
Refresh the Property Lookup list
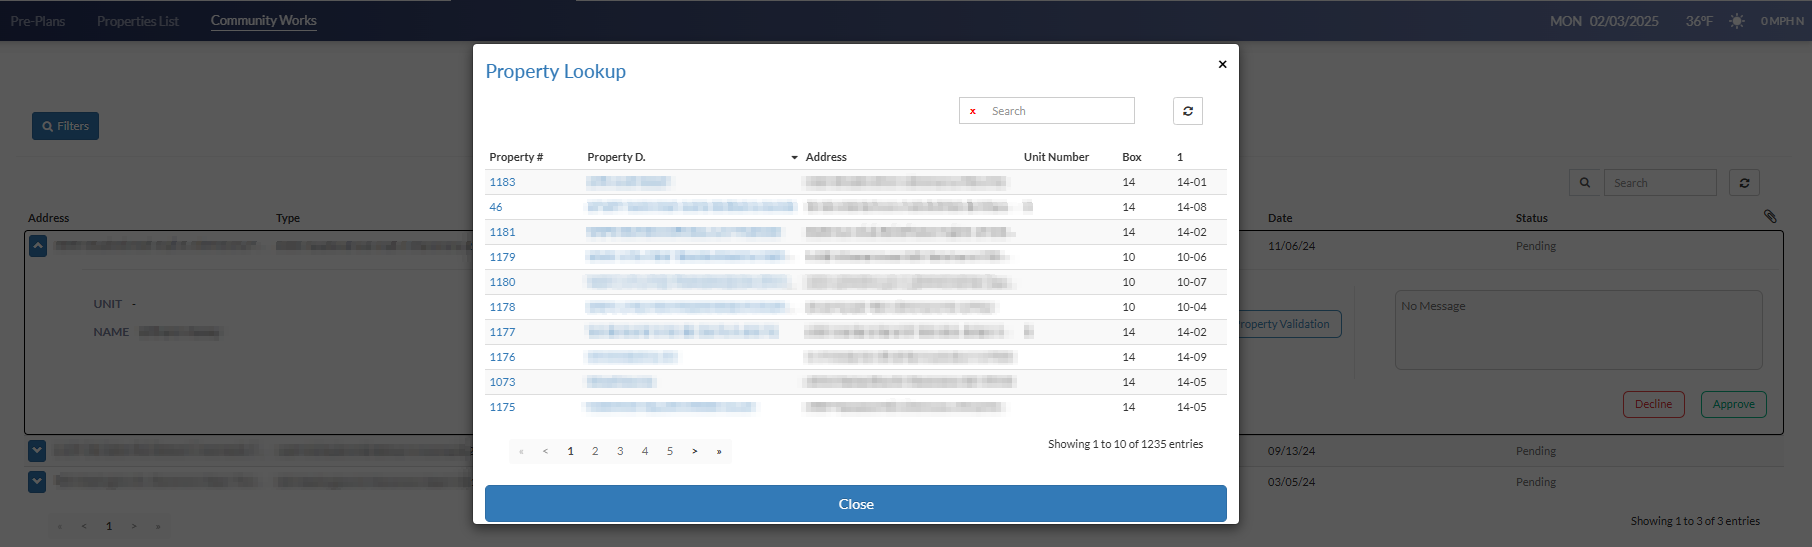point(1187,111)
